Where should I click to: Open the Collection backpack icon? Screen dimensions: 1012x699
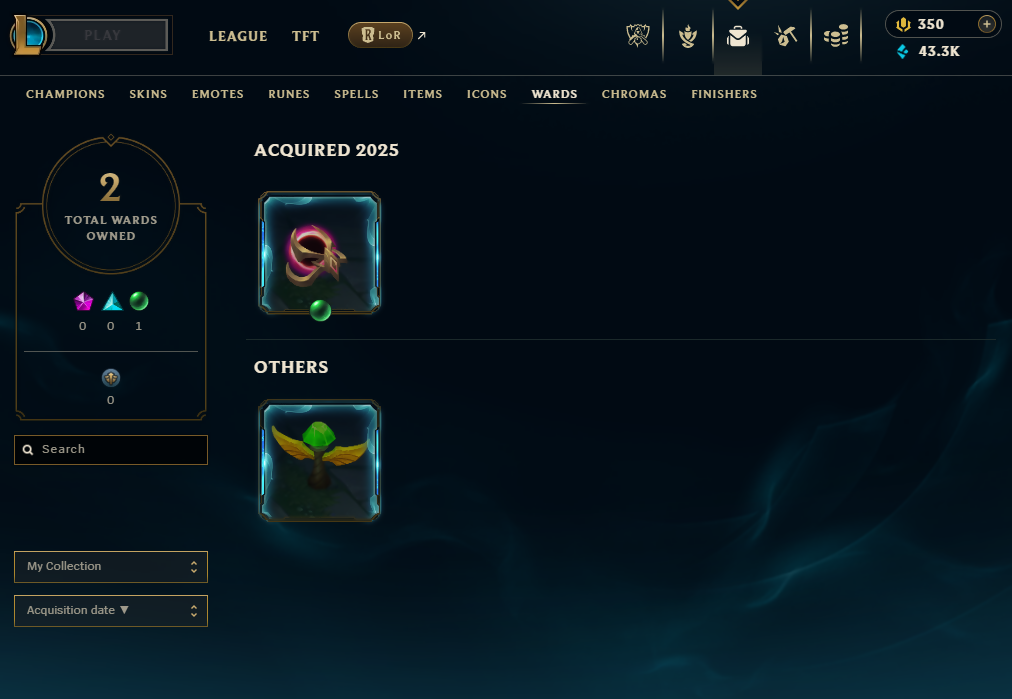tap(738, 36)
